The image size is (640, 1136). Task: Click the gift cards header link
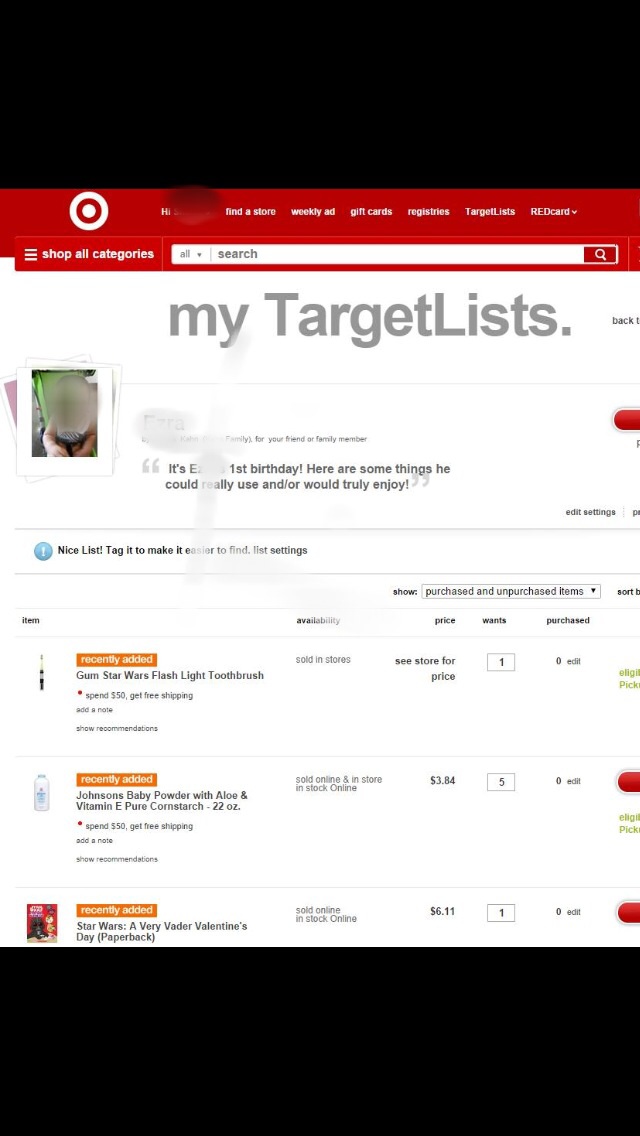click(x=371, y=212)
